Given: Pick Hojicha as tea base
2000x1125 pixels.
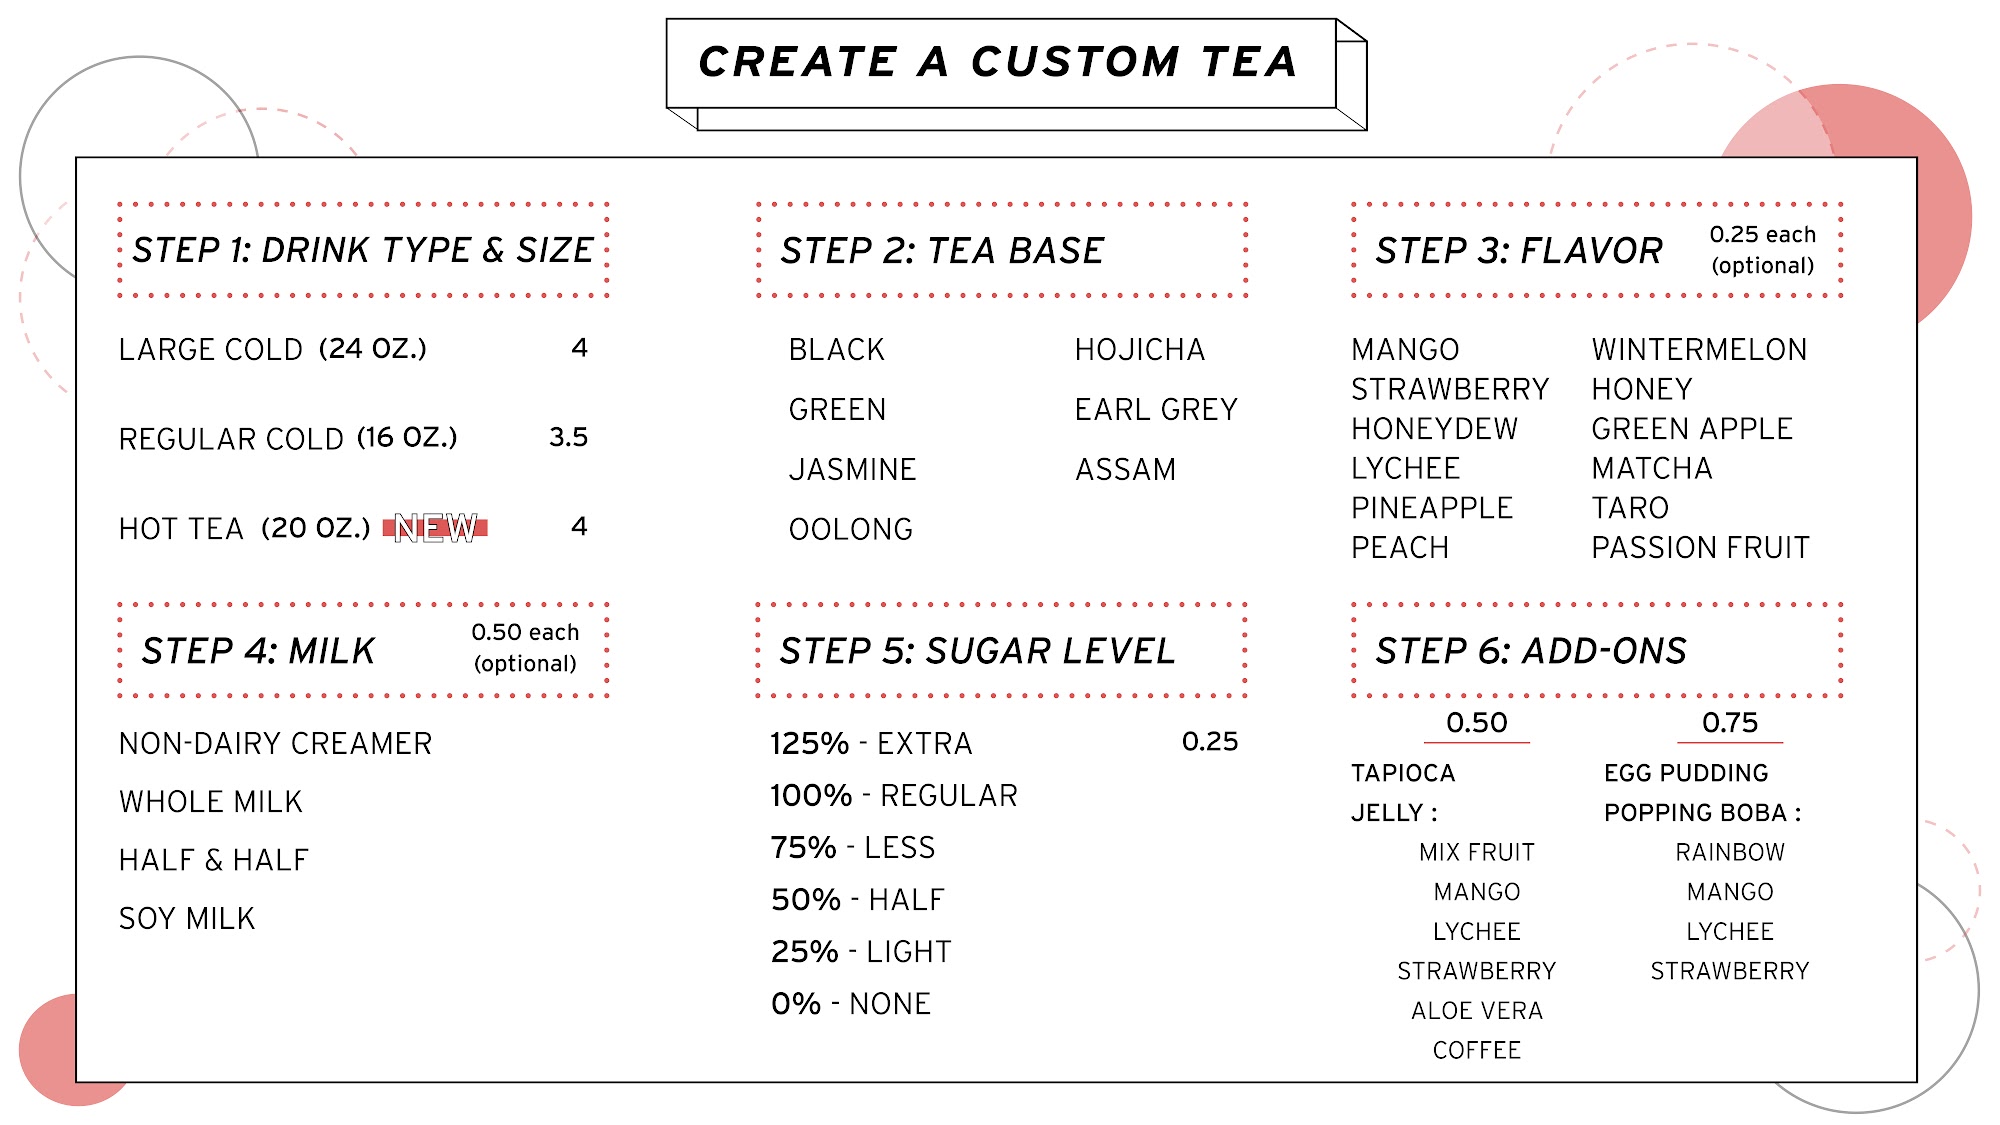Looking at the screenshot, I should coord(1140,350).
